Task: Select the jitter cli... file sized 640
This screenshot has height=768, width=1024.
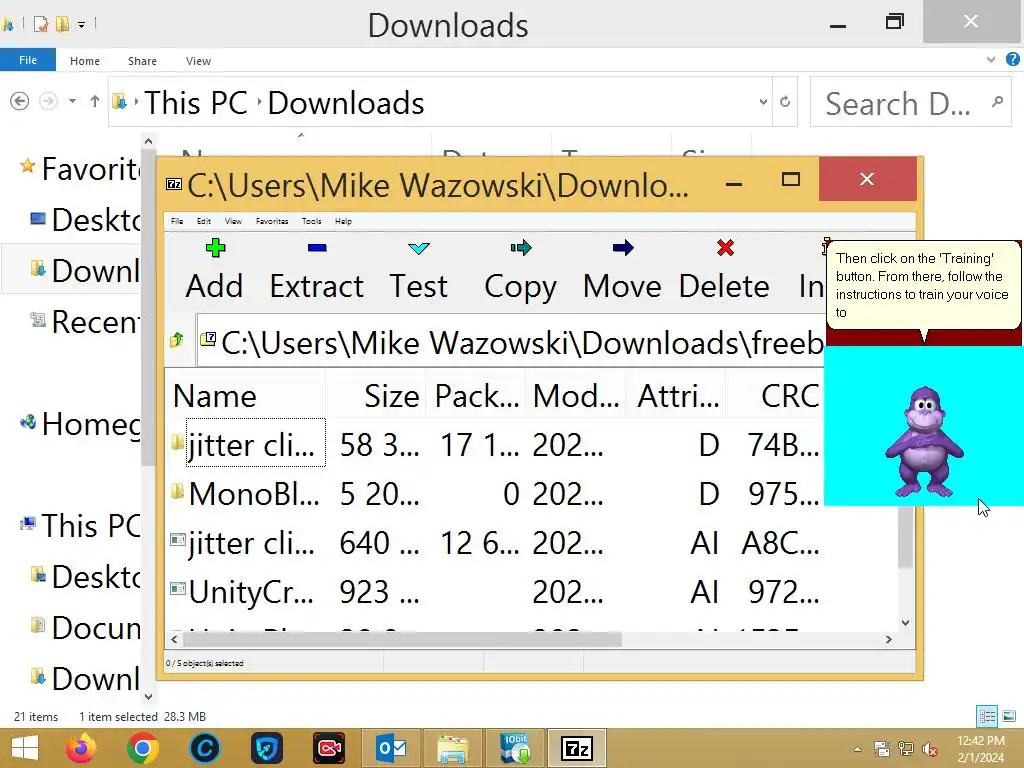Action: point(495,543)
